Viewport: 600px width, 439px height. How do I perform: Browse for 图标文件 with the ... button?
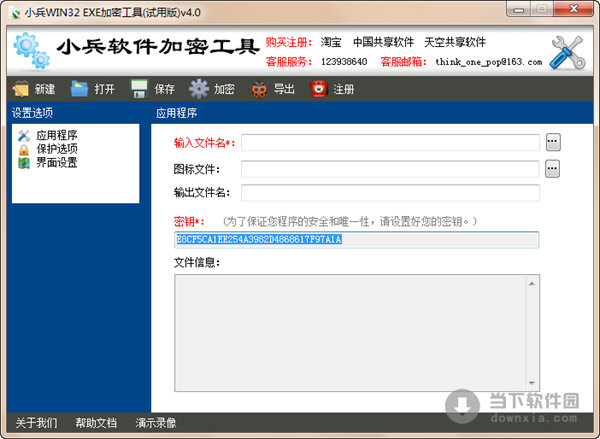[553, 169]
